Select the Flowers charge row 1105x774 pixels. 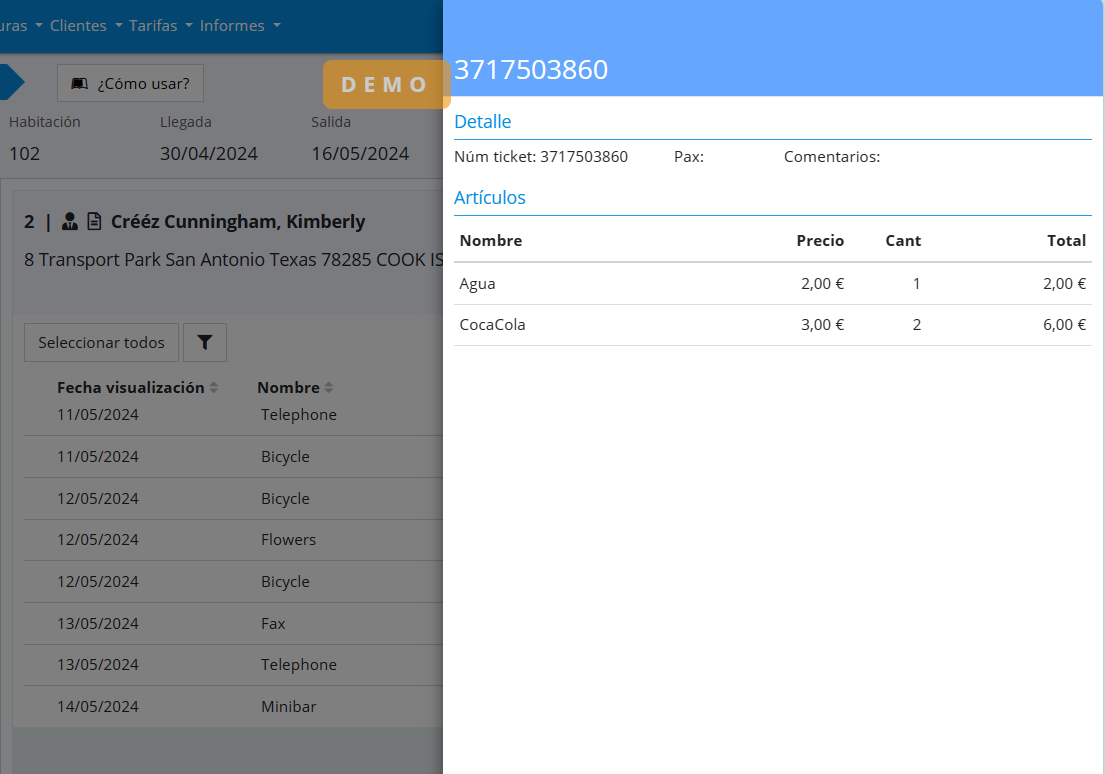pyautogui.click(x=288, y=540)
